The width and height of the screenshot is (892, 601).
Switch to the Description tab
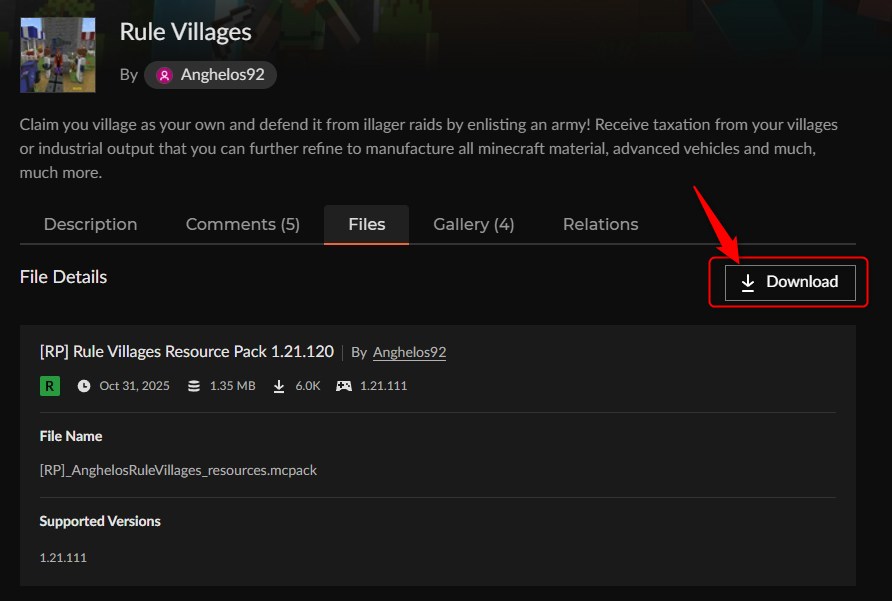coord(90,224)
